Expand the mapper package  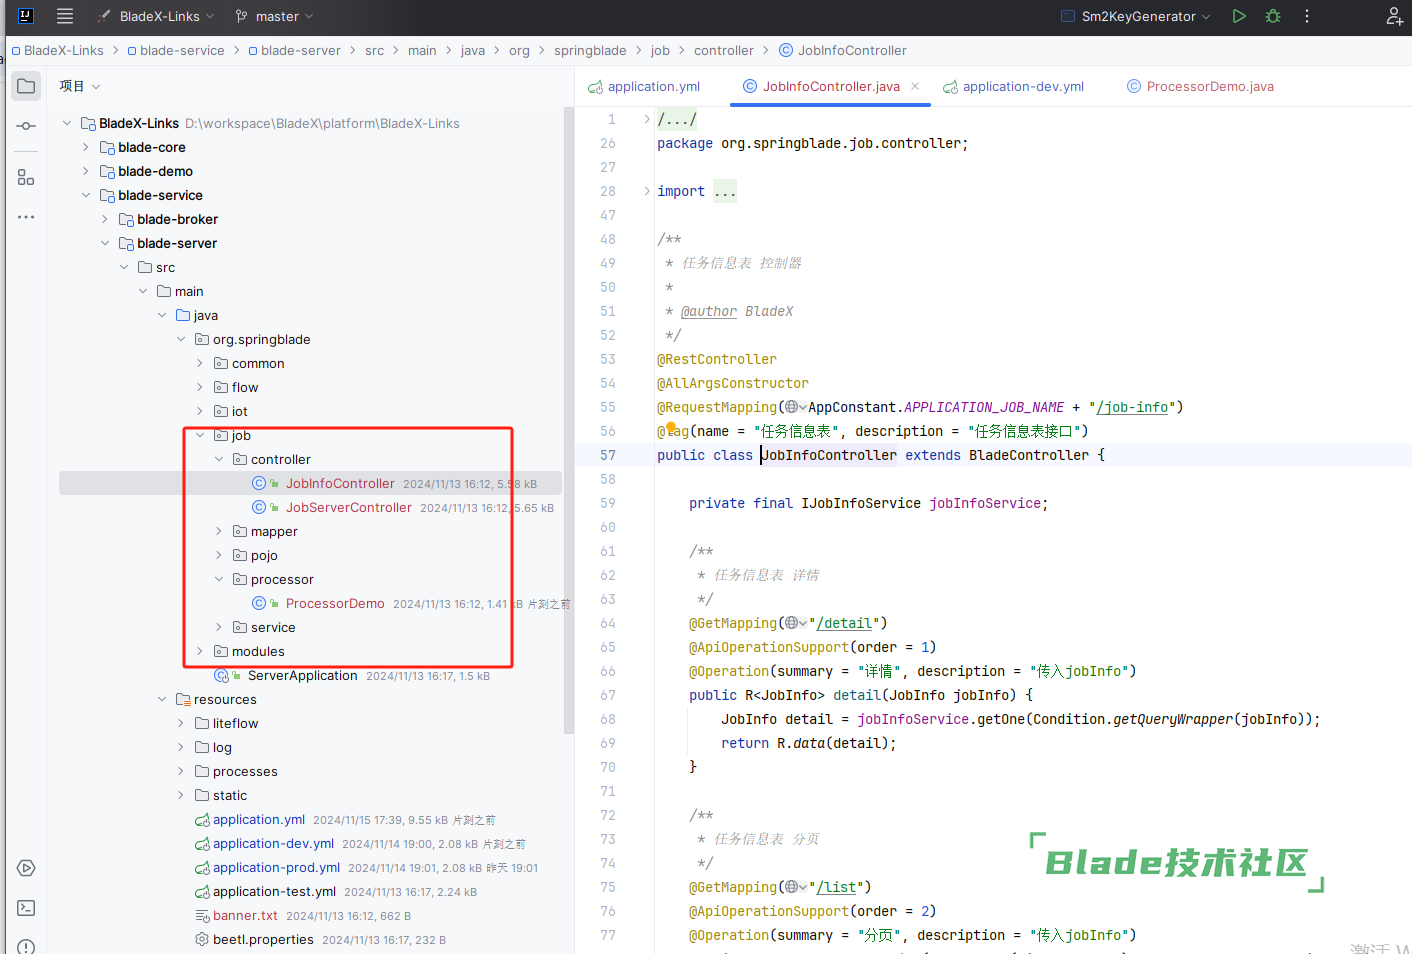[x=219, y=531]
